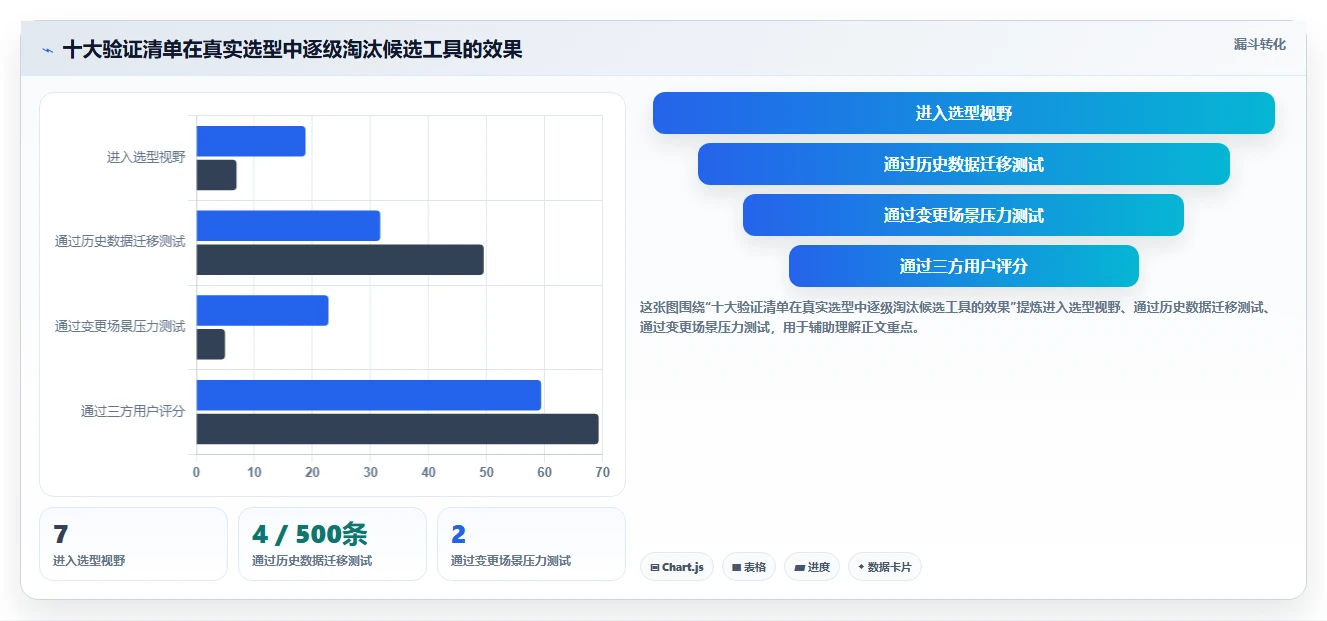Click the 进入选型视野 stat card caption

click(89, 561)
